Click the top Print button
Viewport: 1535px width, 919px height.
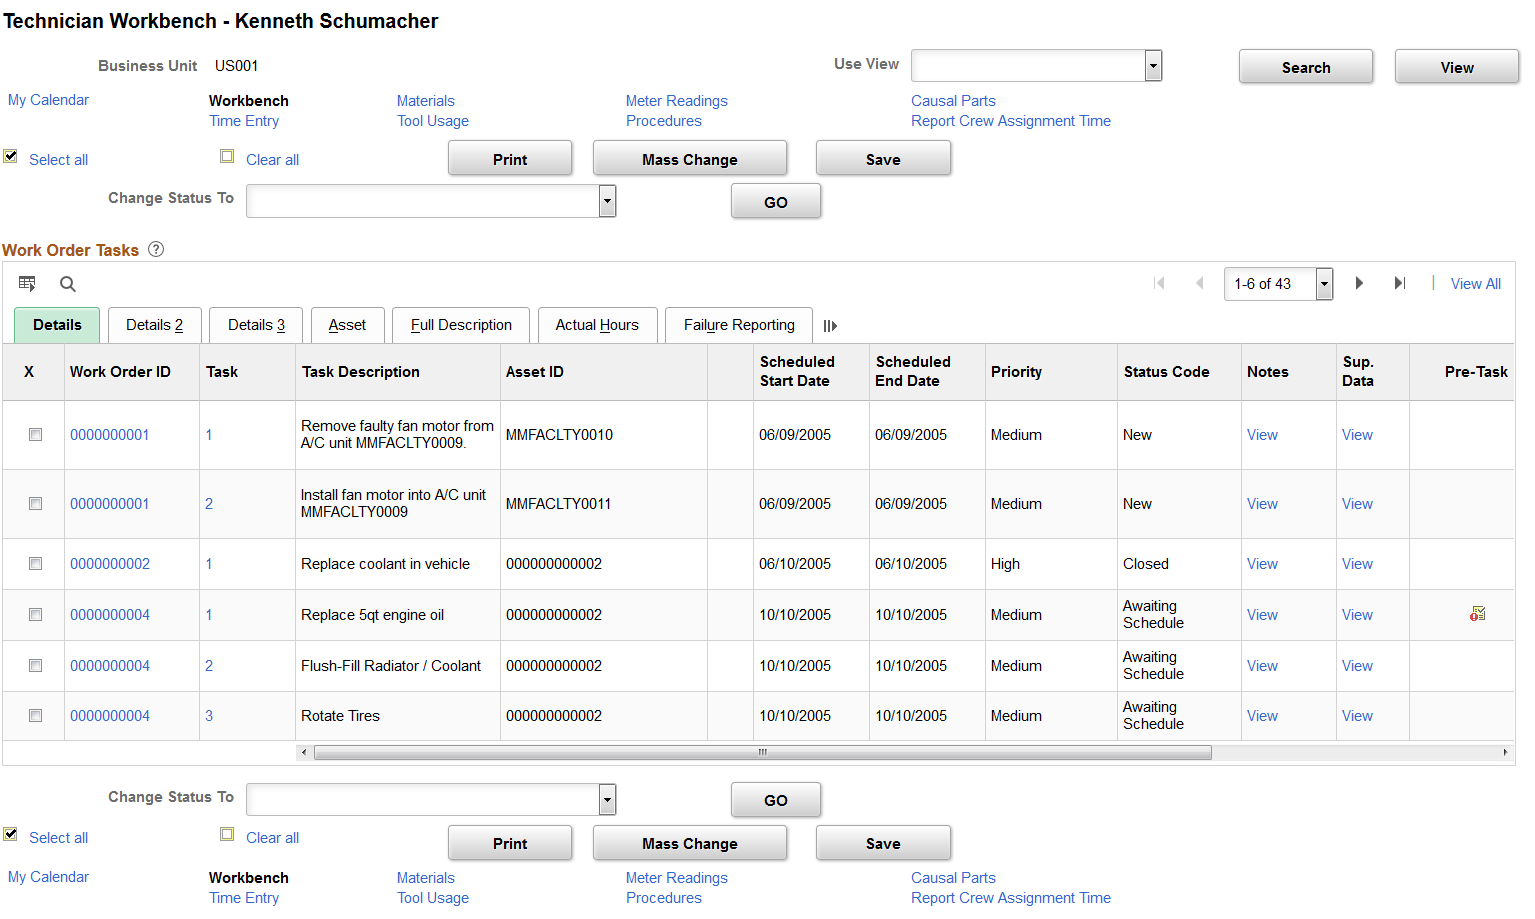pos(510,159)
